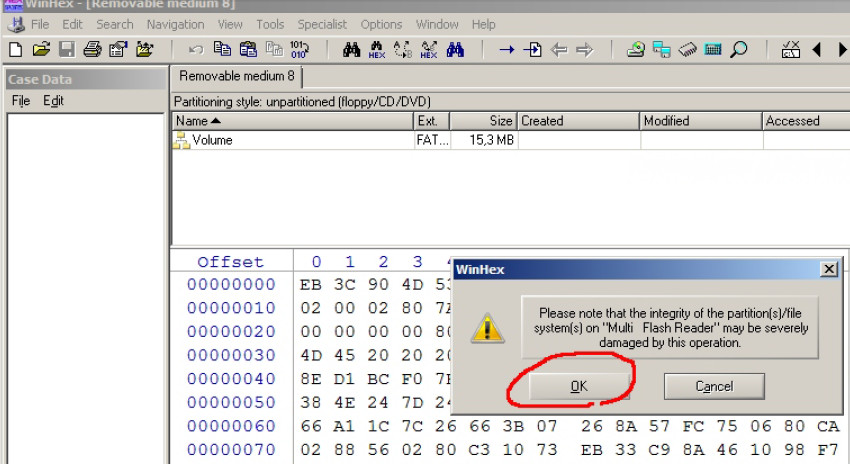Click the Calculator toolbar icon
The height and width of the screenshot is (464, 850).
point(713,50)
